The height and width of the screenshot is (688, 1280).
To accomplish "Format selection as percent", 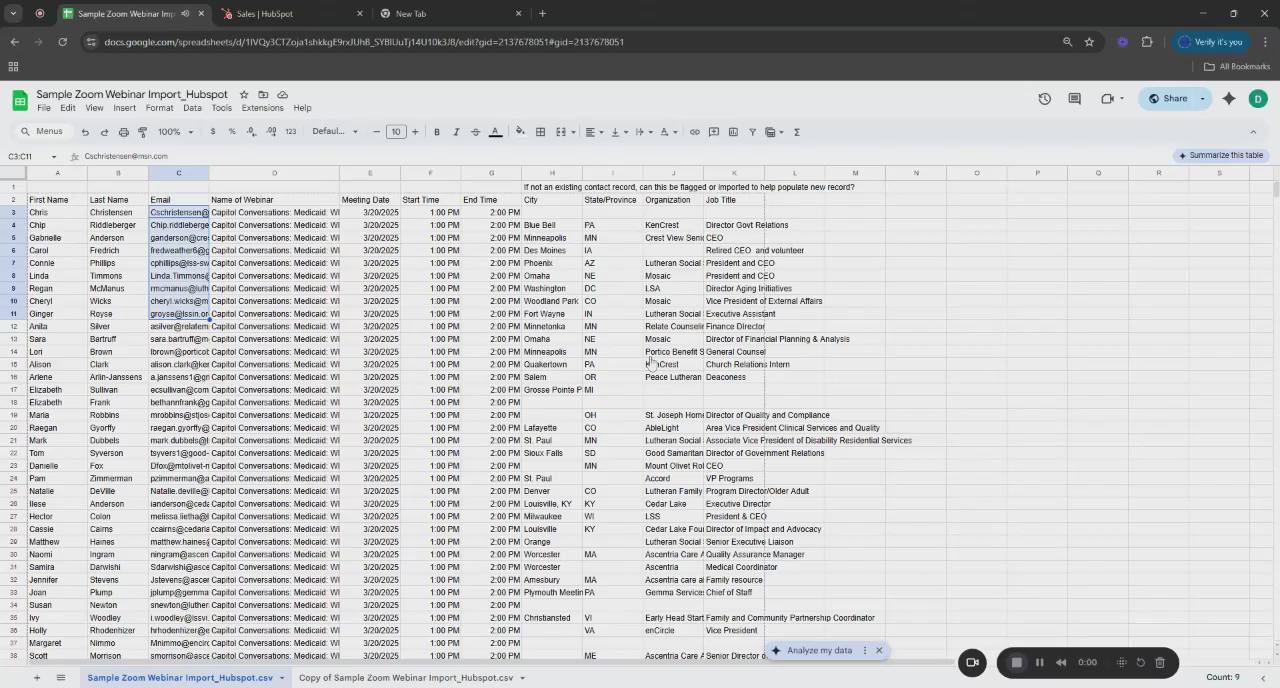I will coord(232,132).
